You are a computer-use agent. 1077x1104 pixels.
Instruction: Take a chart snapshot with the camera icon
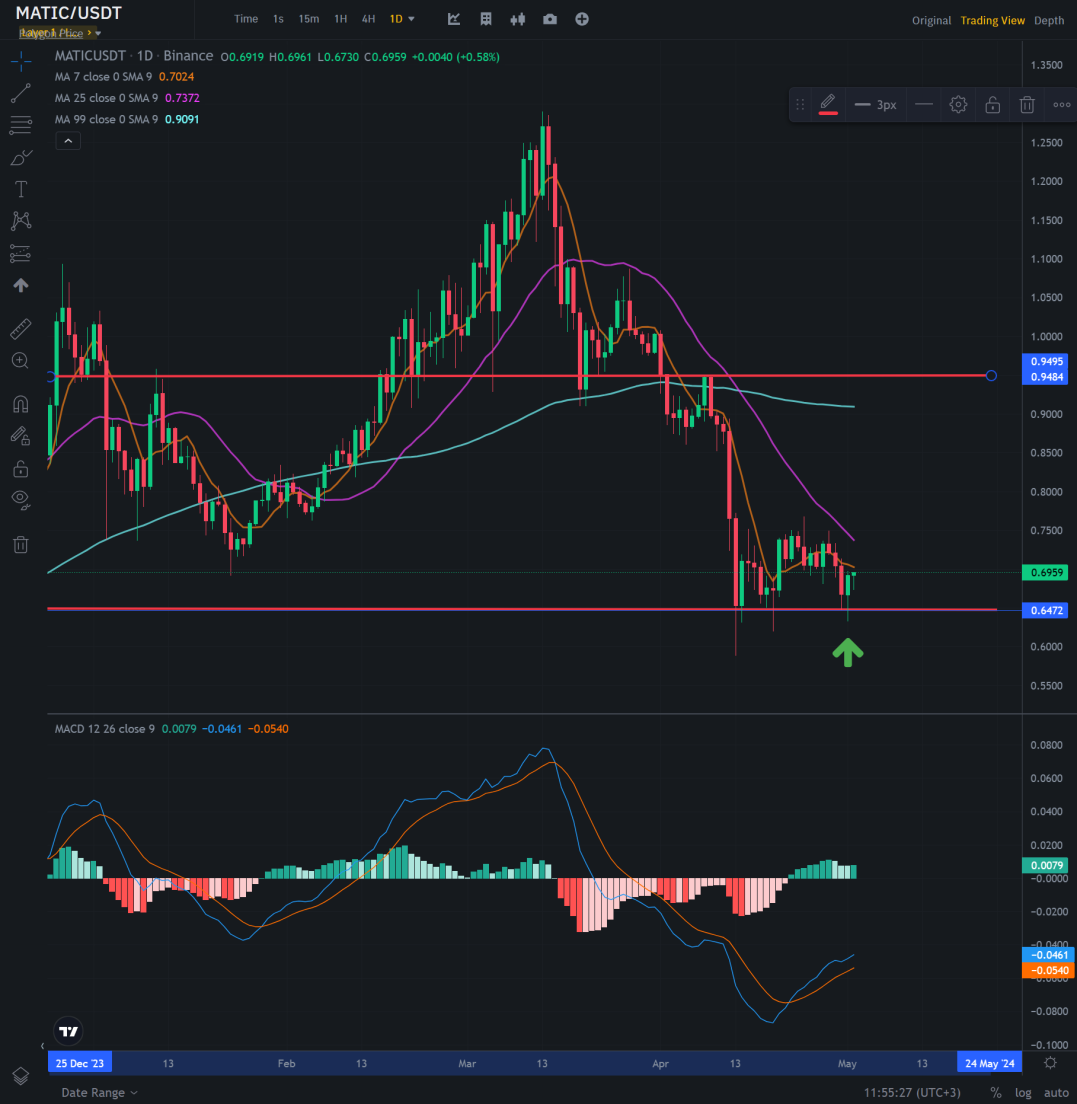coord(549,18)
